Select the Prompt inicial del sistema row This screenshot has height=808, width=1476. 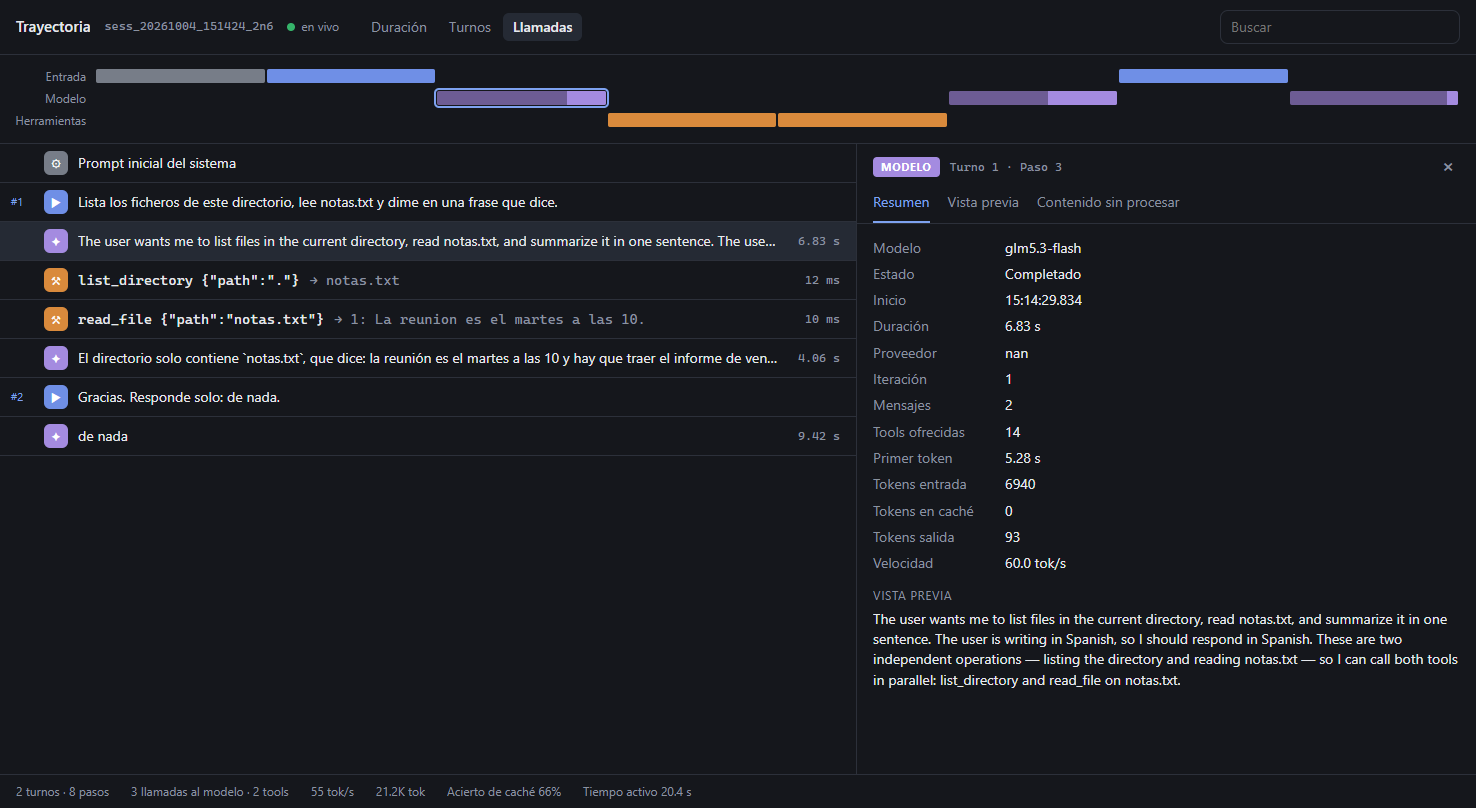[x=428, y=163]
